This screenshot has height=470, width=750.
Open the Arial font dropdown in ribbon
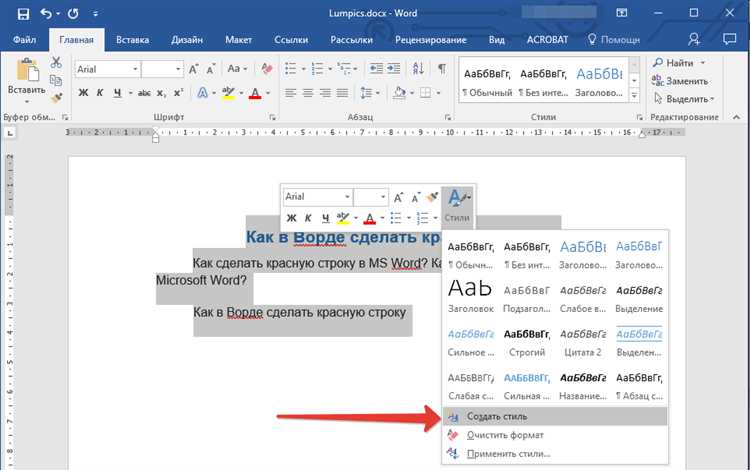click(135, 69)
